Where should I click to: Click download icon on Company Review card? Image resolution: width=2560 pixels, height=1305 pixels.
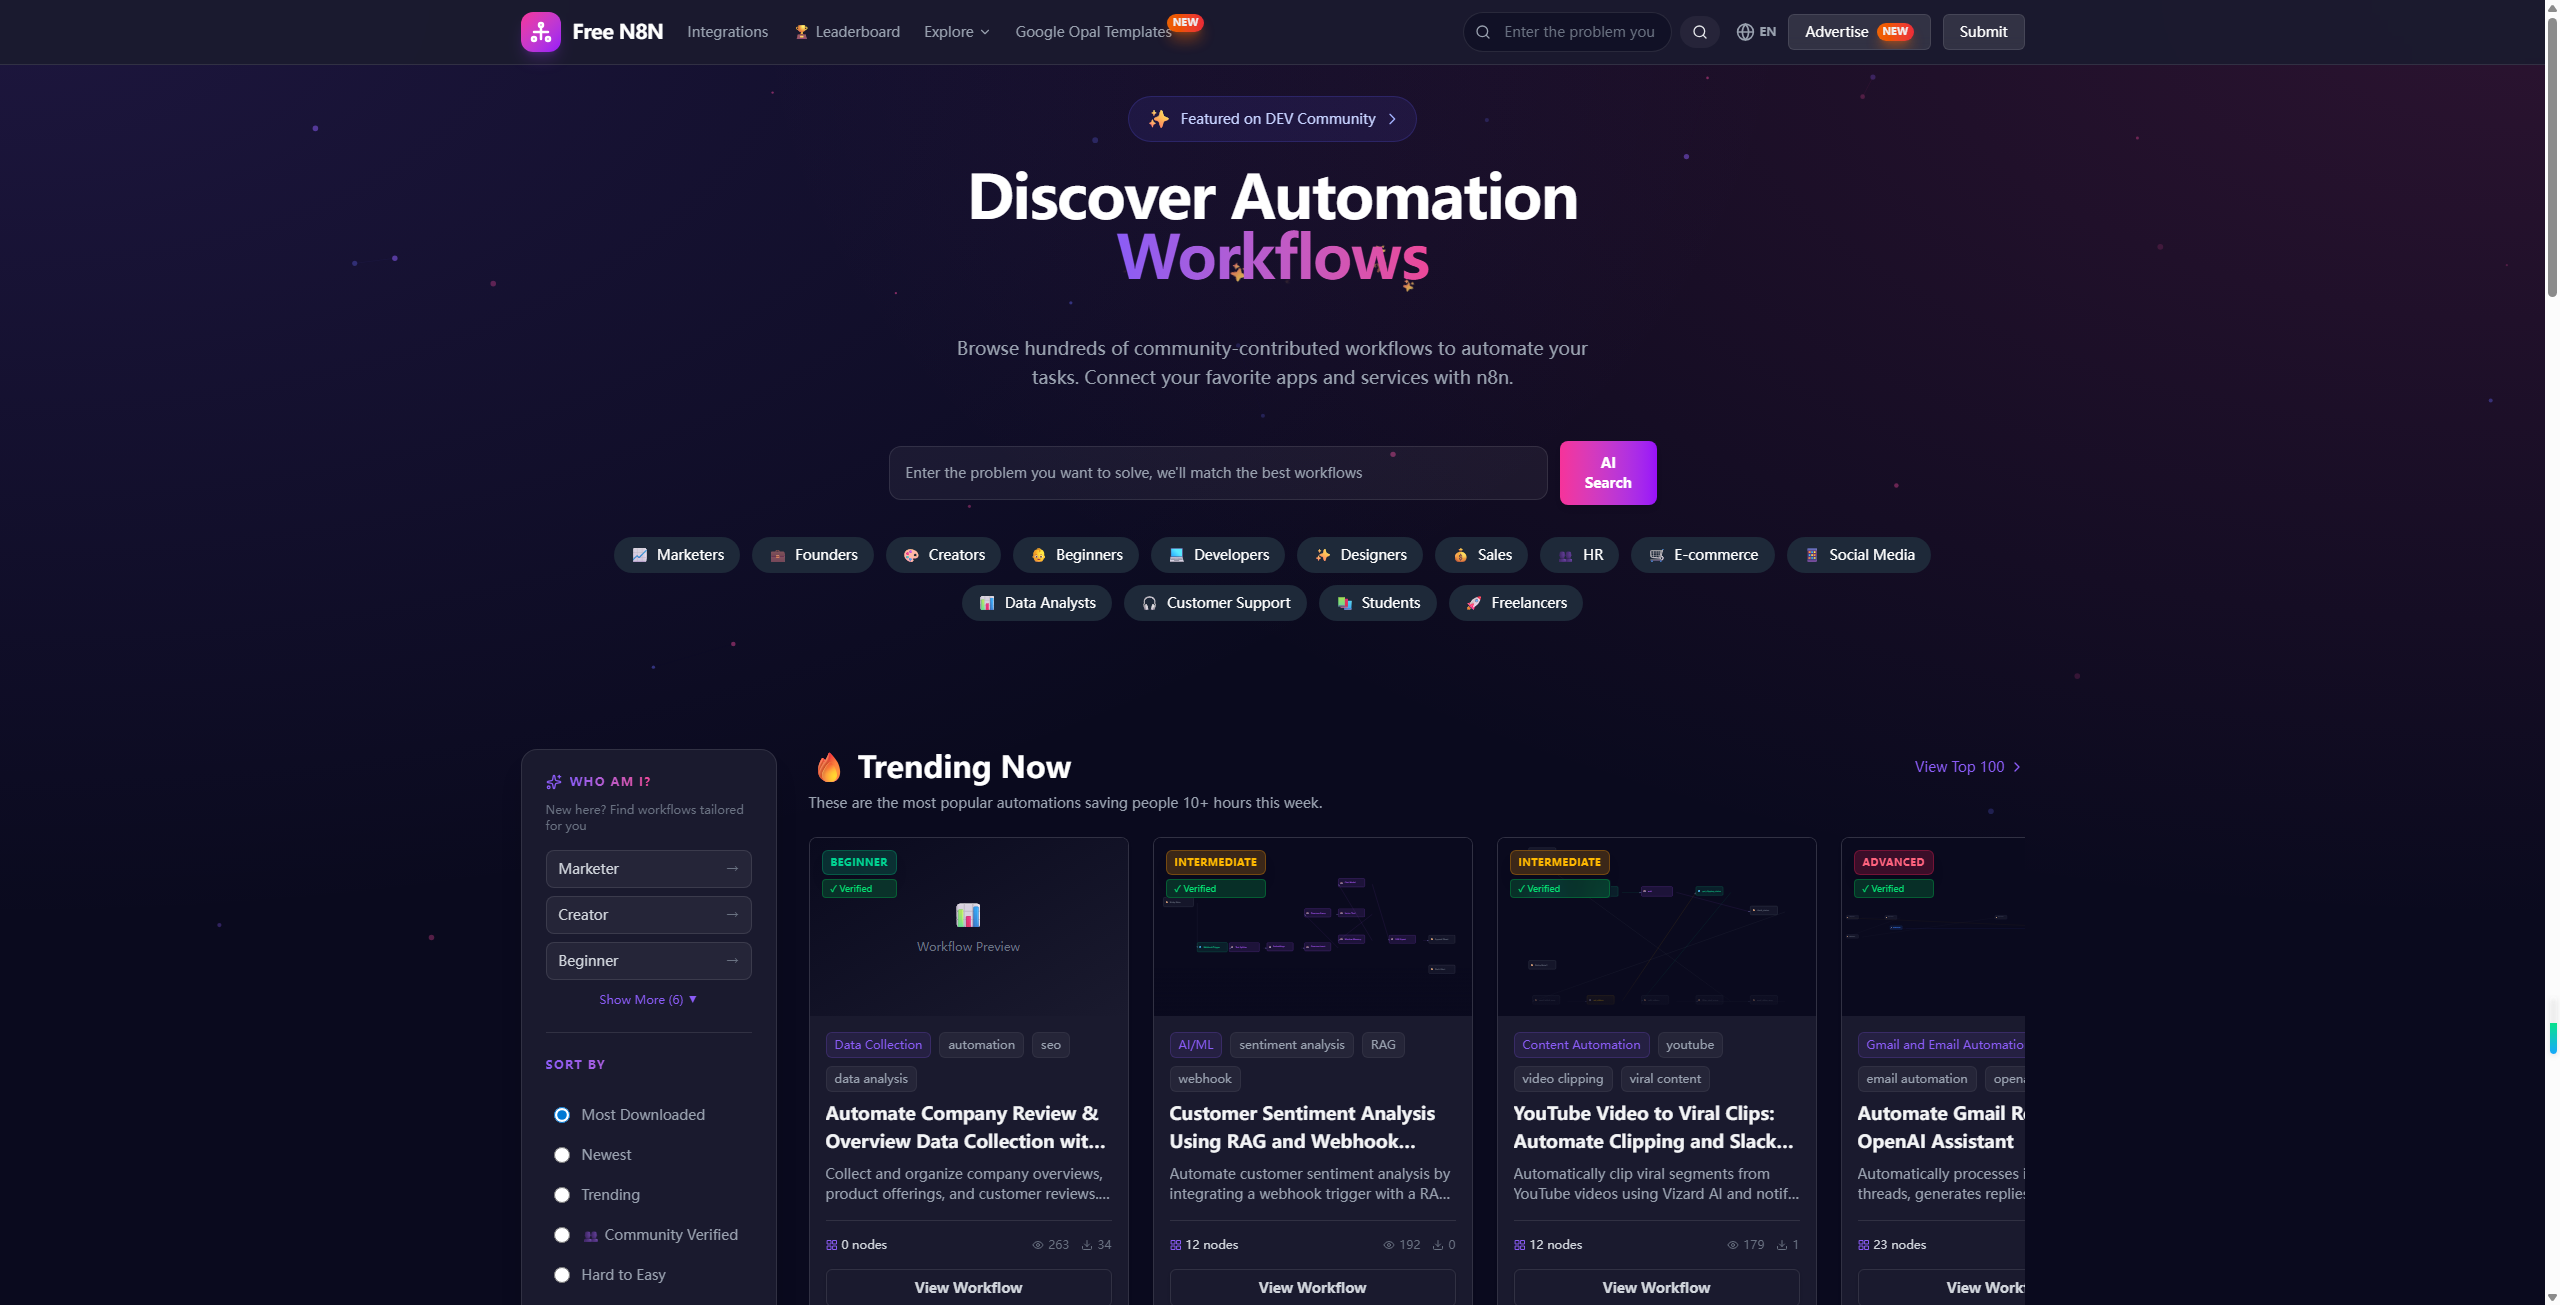(1087, 1245)
